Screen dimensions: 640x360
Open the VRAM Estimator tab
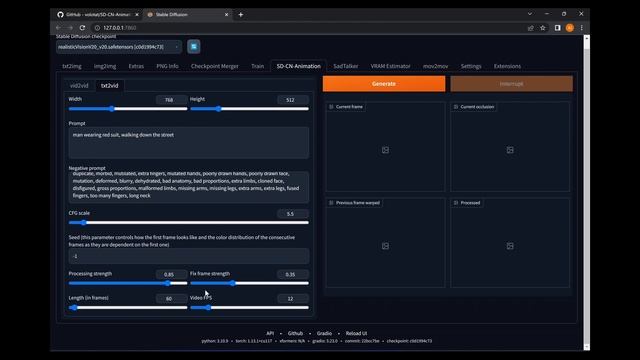click(390, 66)
